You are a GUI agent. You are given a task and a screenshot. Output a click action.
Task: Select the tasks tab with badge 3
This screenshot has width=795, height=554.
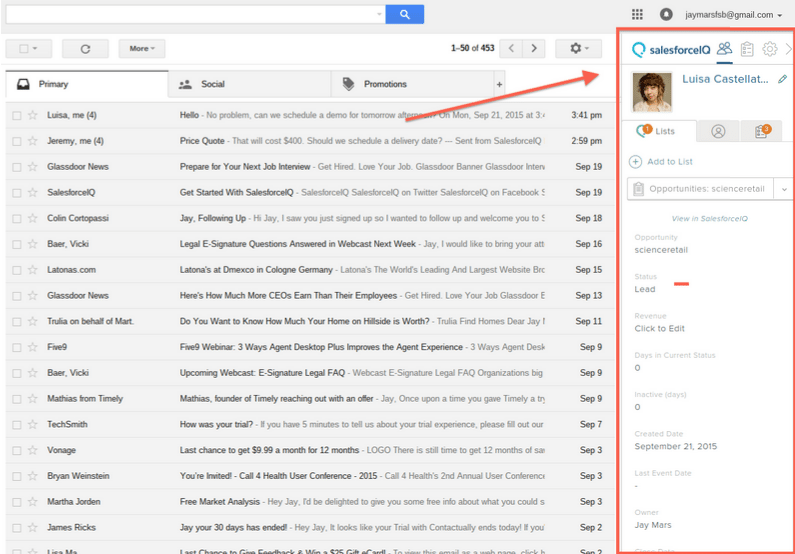[761, 131]
